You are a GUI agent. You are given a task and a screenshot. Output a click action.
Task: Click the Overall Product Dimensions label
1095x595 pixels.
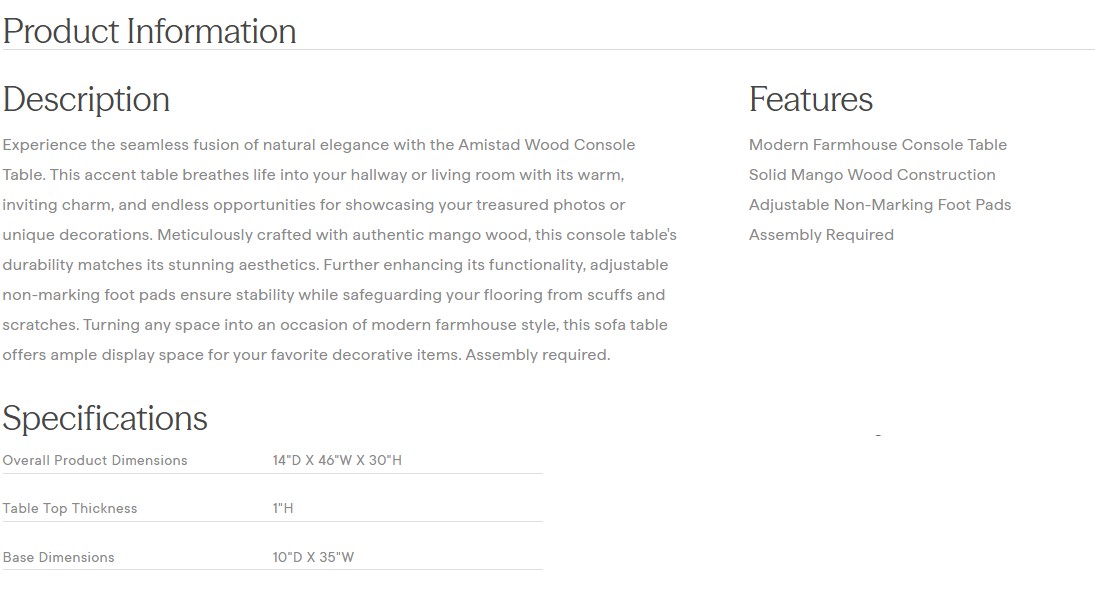[95, 461]
